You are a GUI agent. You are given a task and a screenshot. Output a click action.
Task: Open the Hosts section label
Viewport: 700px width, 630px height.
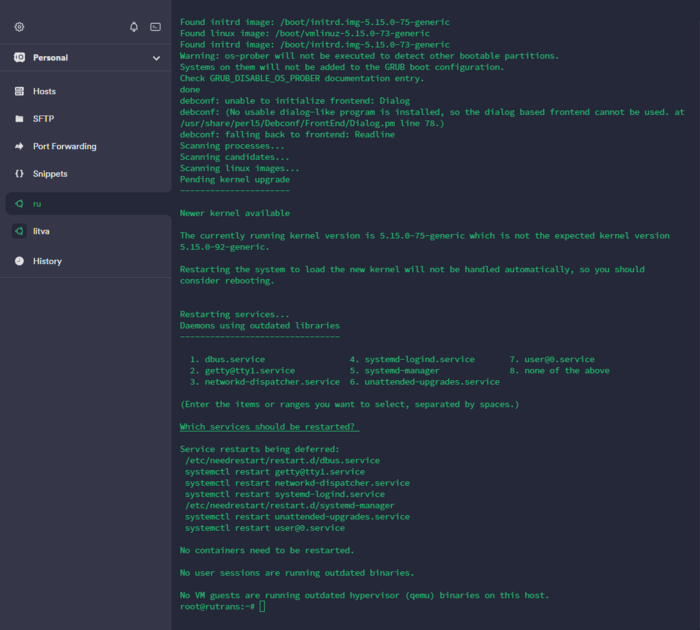click(x=44, y=91)
